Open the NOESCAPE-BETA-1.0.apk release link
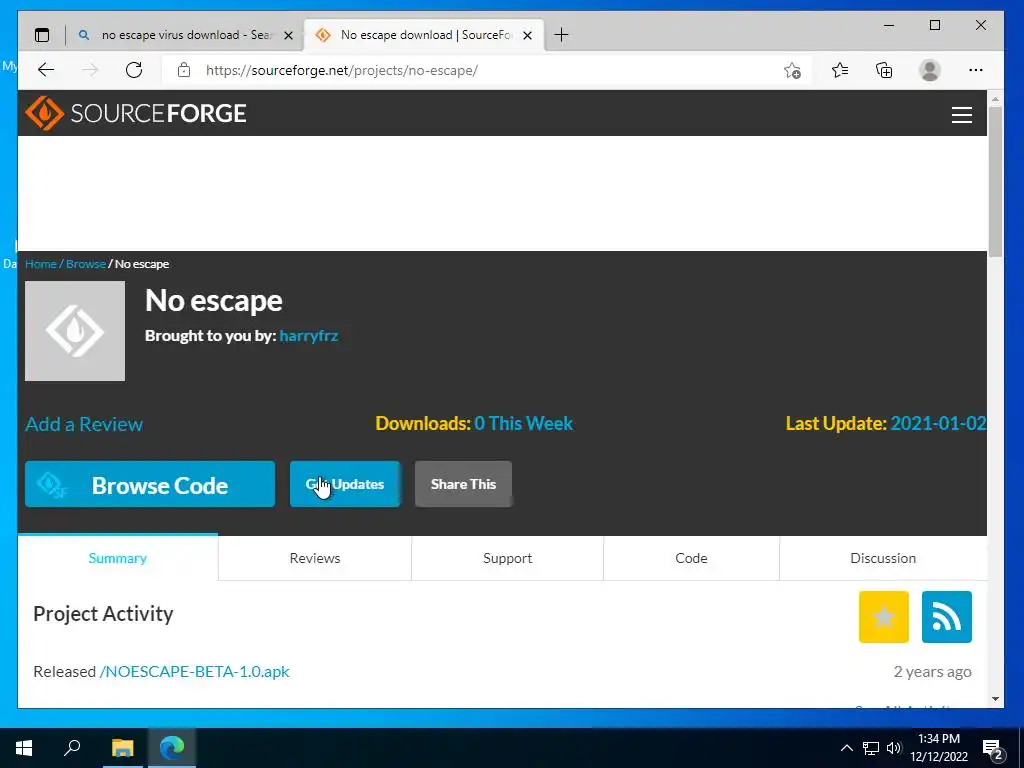Image resolution: width=1024 pixels, height=768 pixels. tap(195, 671)
